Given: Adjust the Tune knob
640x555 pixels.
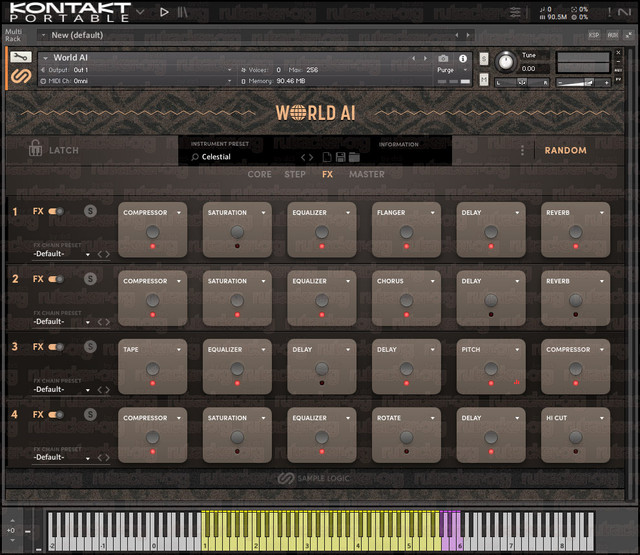Looking at the screenshot, I should [506, 62].
